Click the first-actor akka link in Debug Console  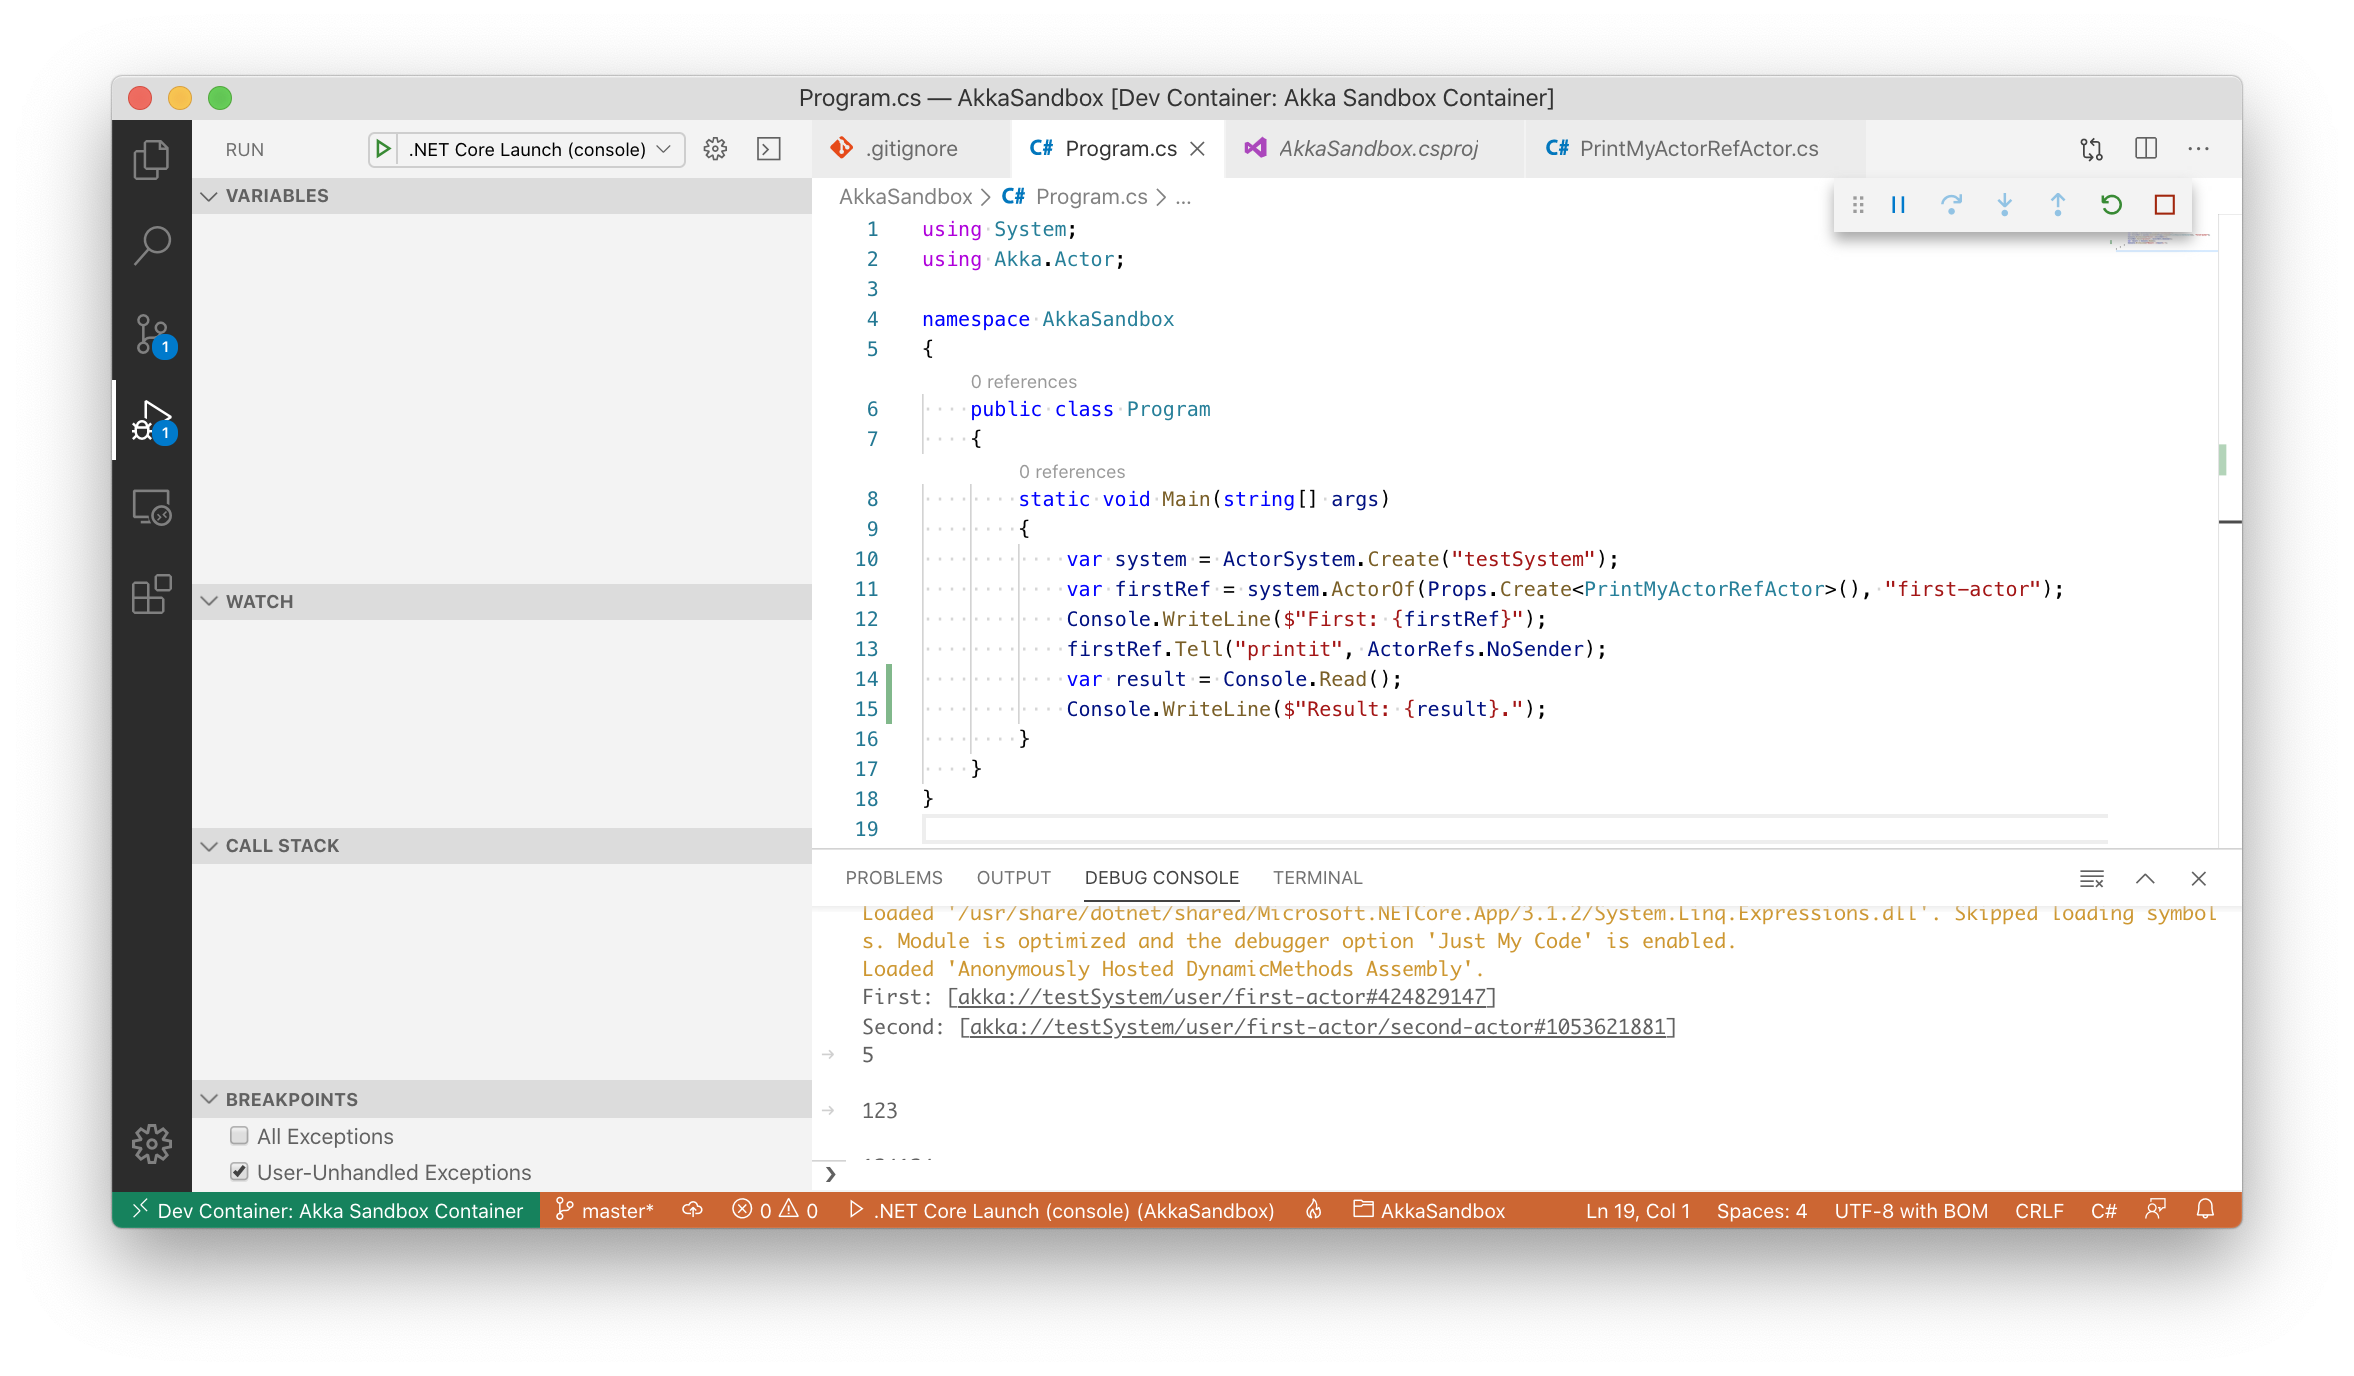pyautogui.click(x=1218, y=996)
